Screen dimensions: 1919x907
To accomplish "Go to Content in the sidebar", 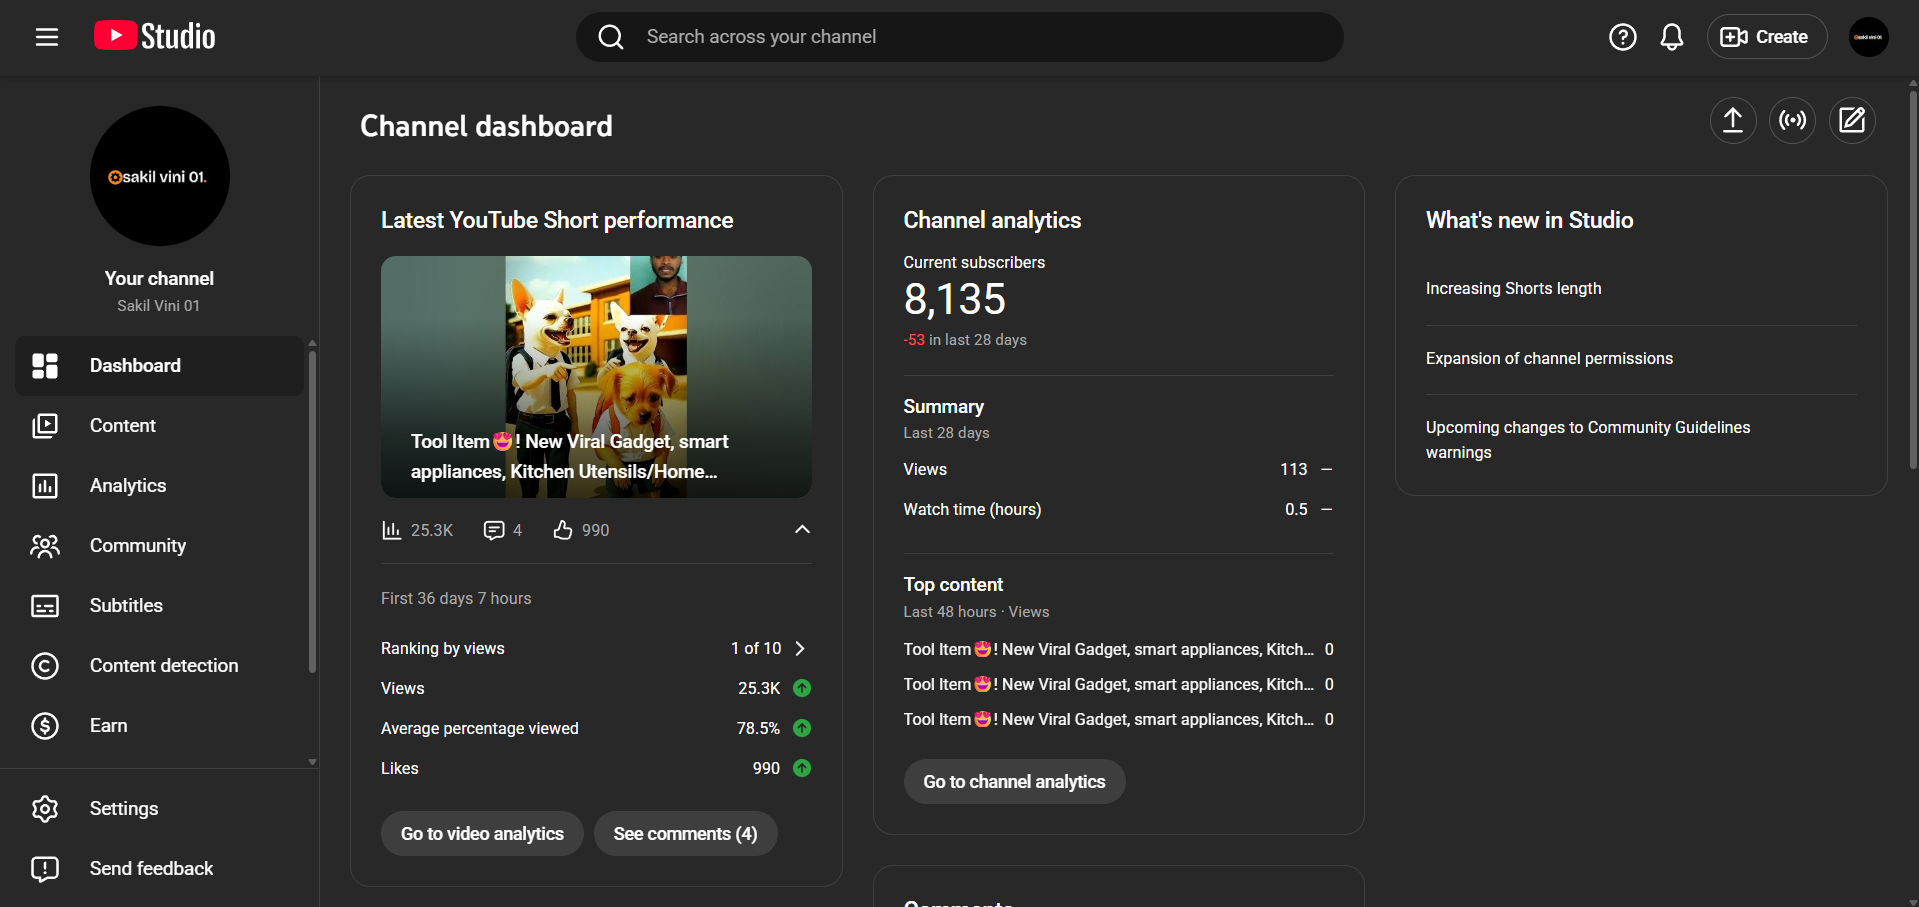I will (123, 426).
